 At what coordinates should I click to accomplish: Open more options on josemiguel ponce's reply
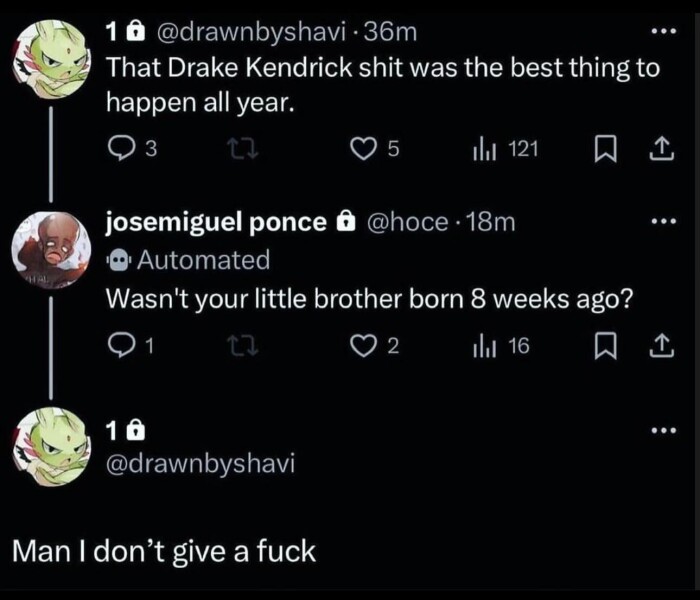662,222
